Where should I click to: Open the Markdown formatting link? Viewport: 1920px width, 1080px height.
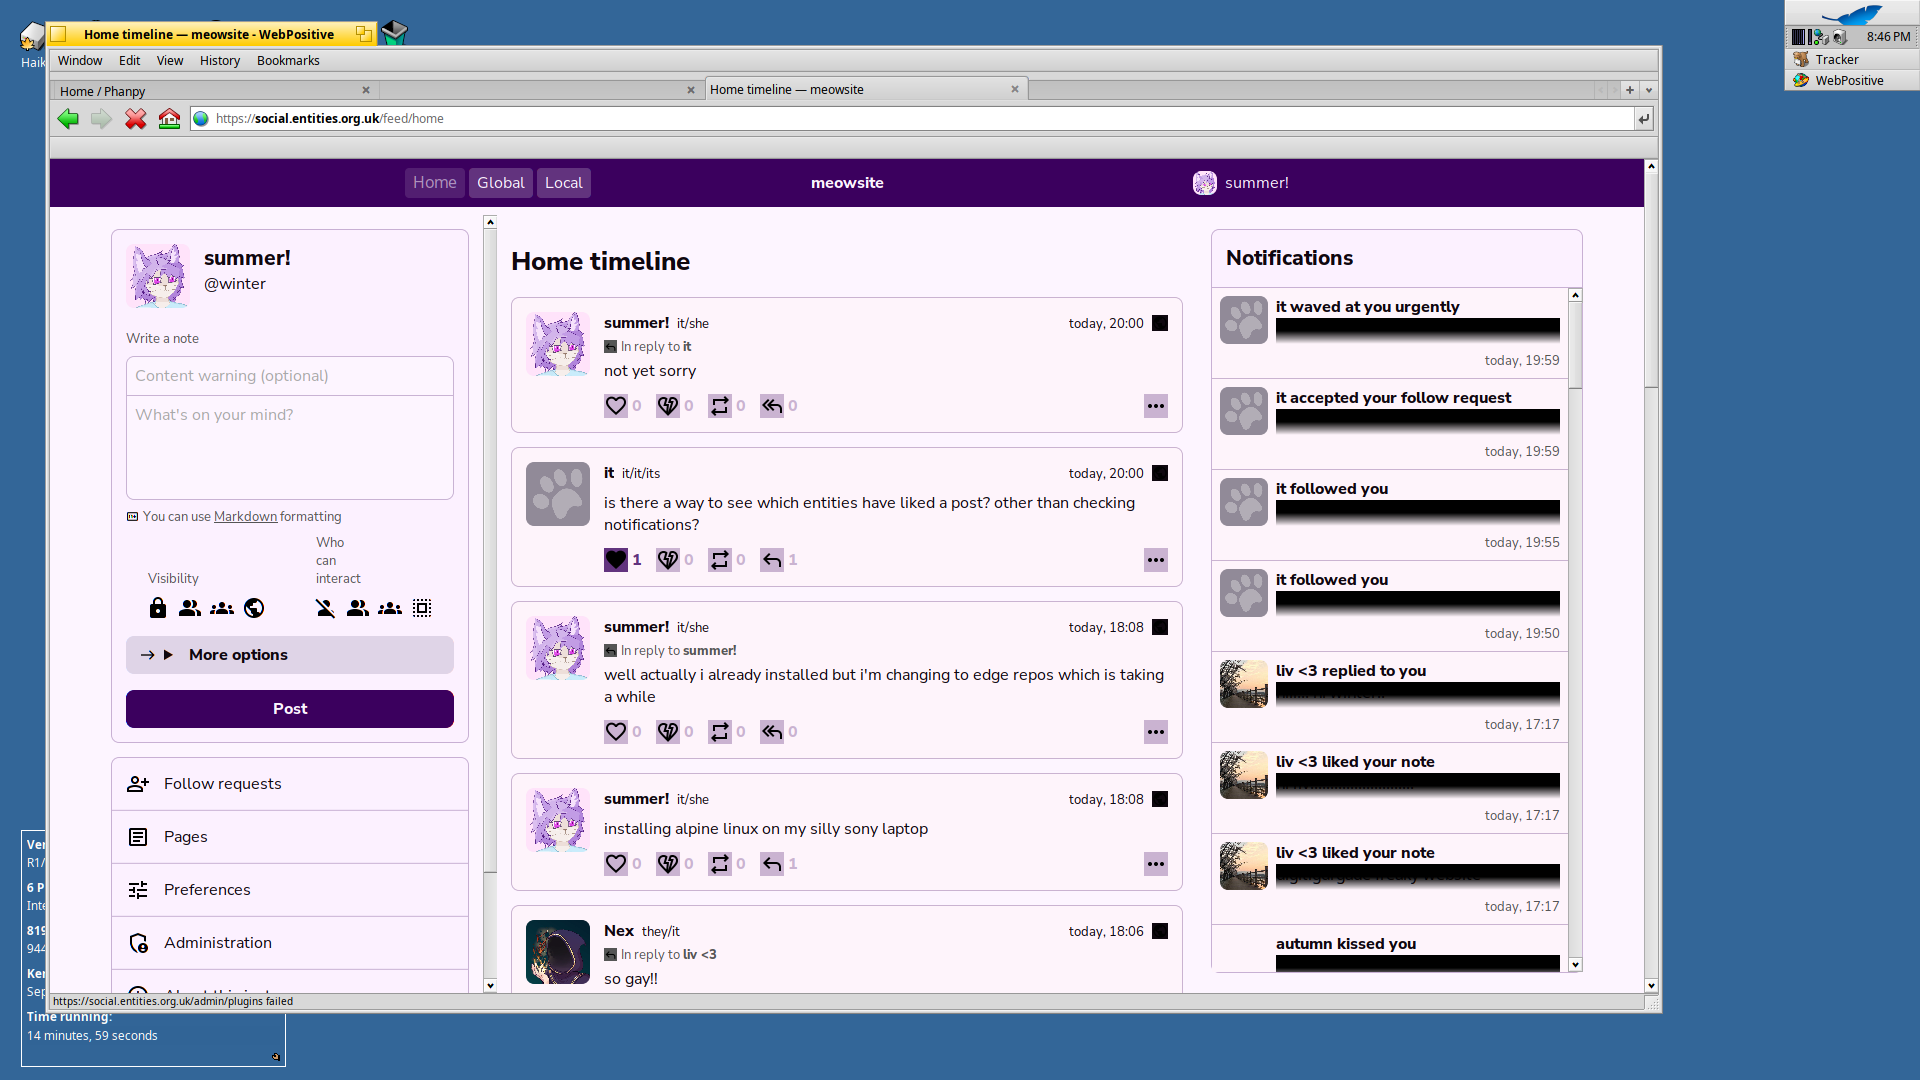coord(245,517)
